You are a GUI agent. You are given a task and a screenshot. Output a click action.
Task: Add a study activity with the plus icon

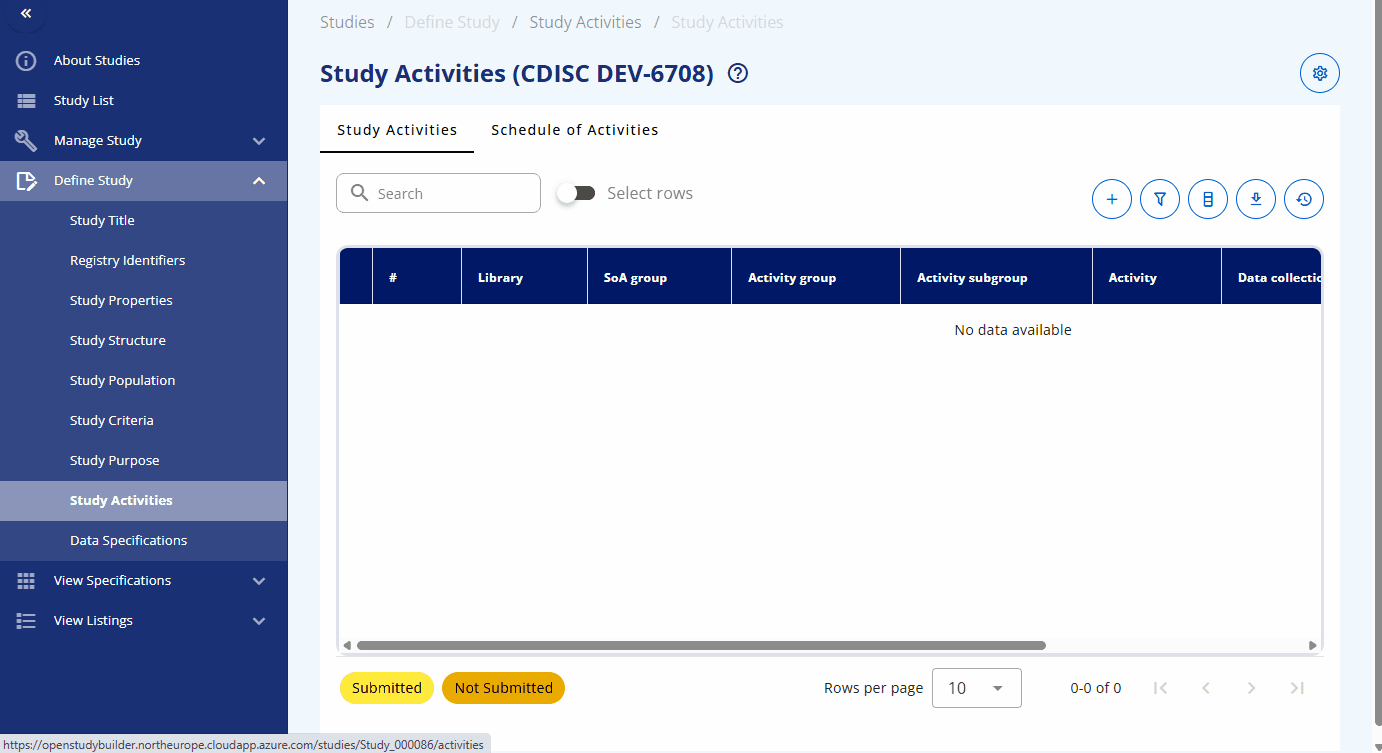tap(1112, 199)
